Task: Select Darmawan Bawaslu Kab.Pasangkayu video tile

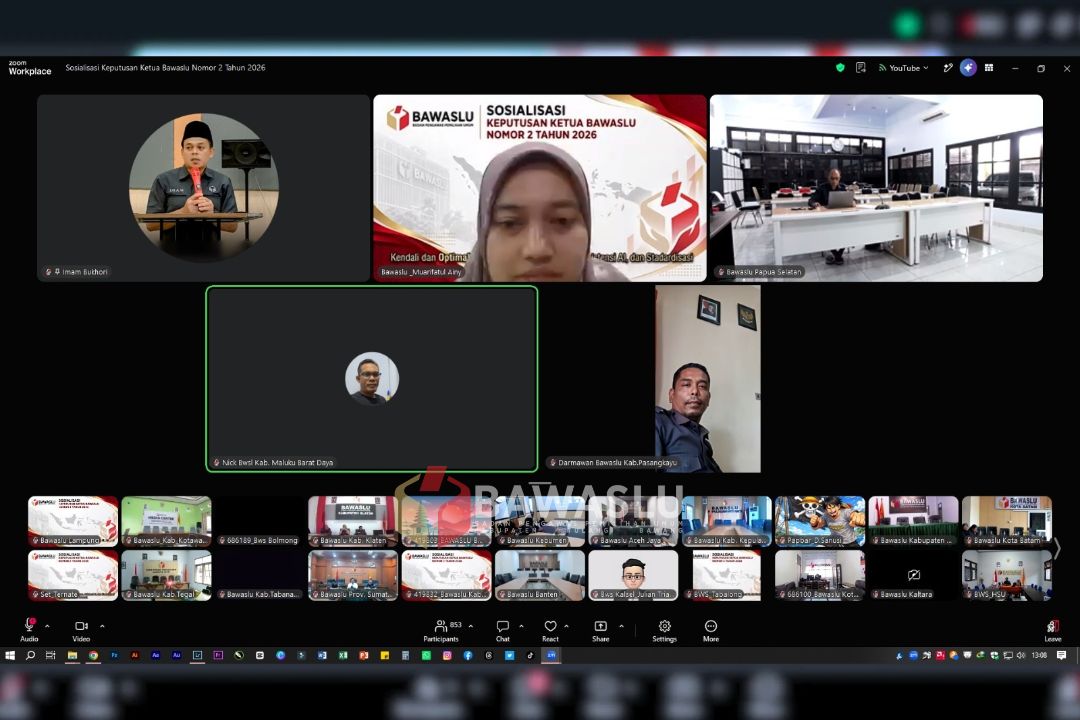Action: click(x=708, y=378)
